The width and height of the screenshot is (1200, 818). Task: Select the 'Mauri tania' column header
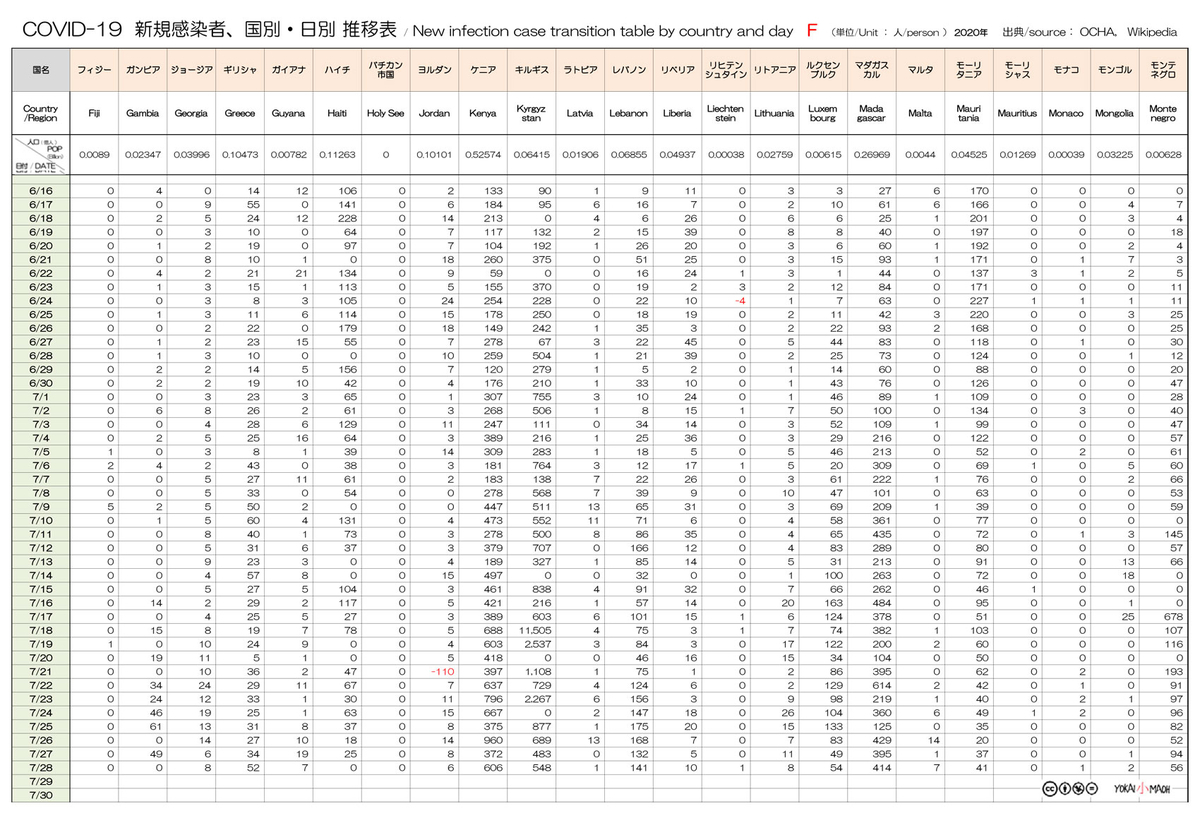(968, 113)
